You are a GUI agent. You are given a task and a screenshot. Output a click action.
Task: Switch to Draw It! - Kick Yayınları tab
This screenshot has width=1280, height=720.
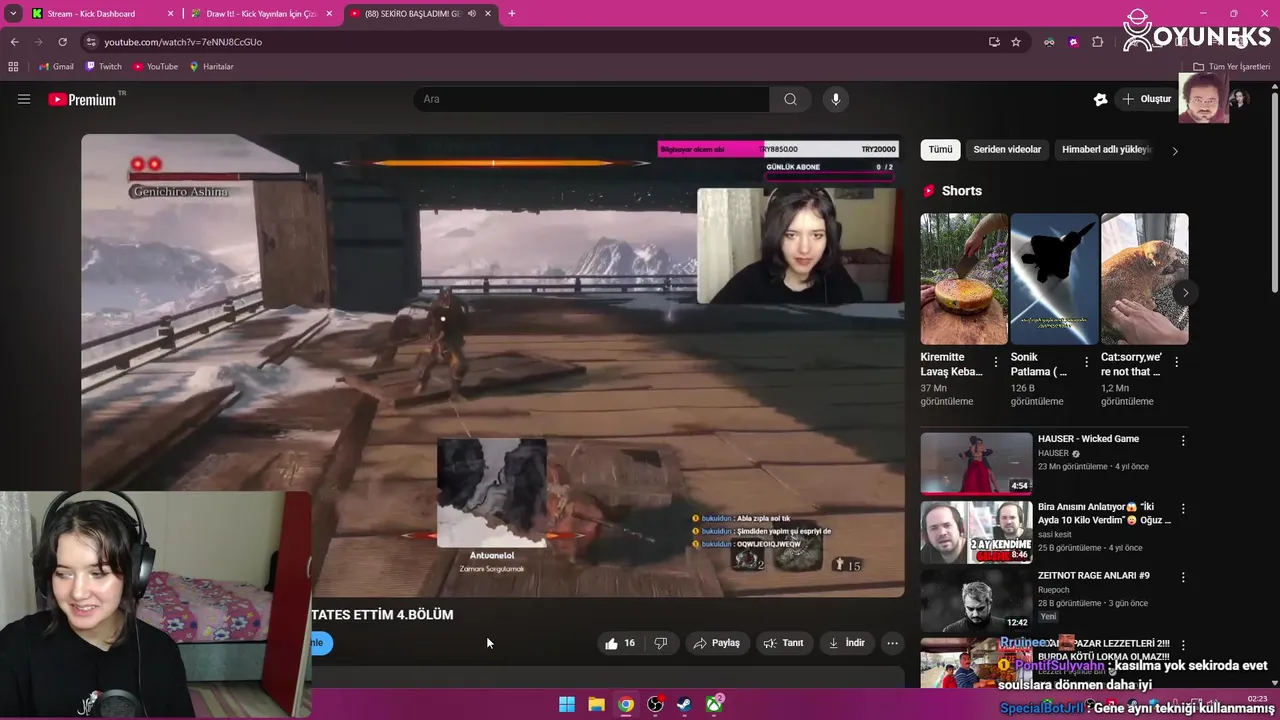(260, 14)
